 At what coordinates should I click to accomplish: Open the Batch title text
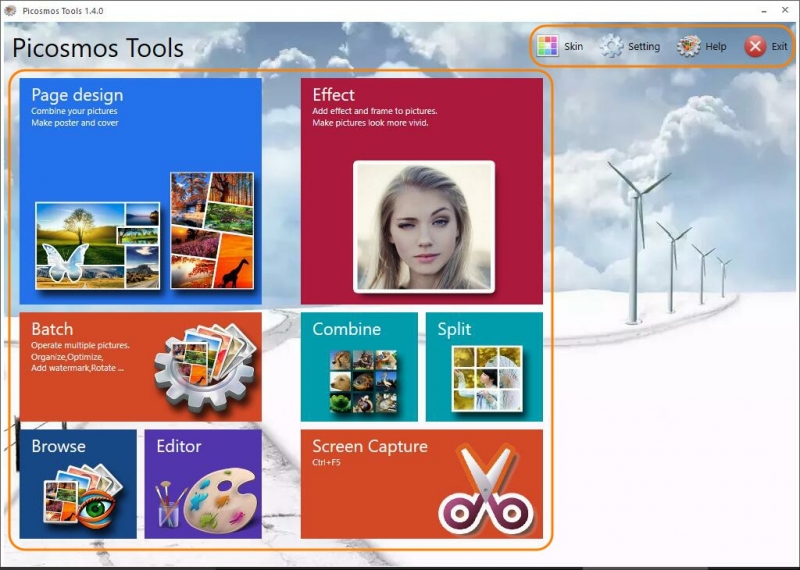(x=52, y=329)
